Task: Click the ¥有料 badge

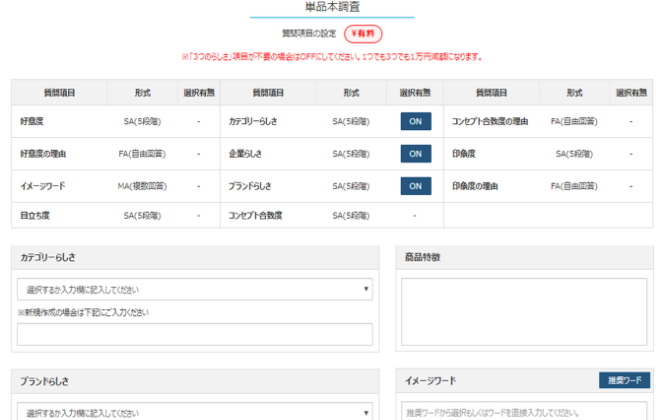Action: coord(363,34)
